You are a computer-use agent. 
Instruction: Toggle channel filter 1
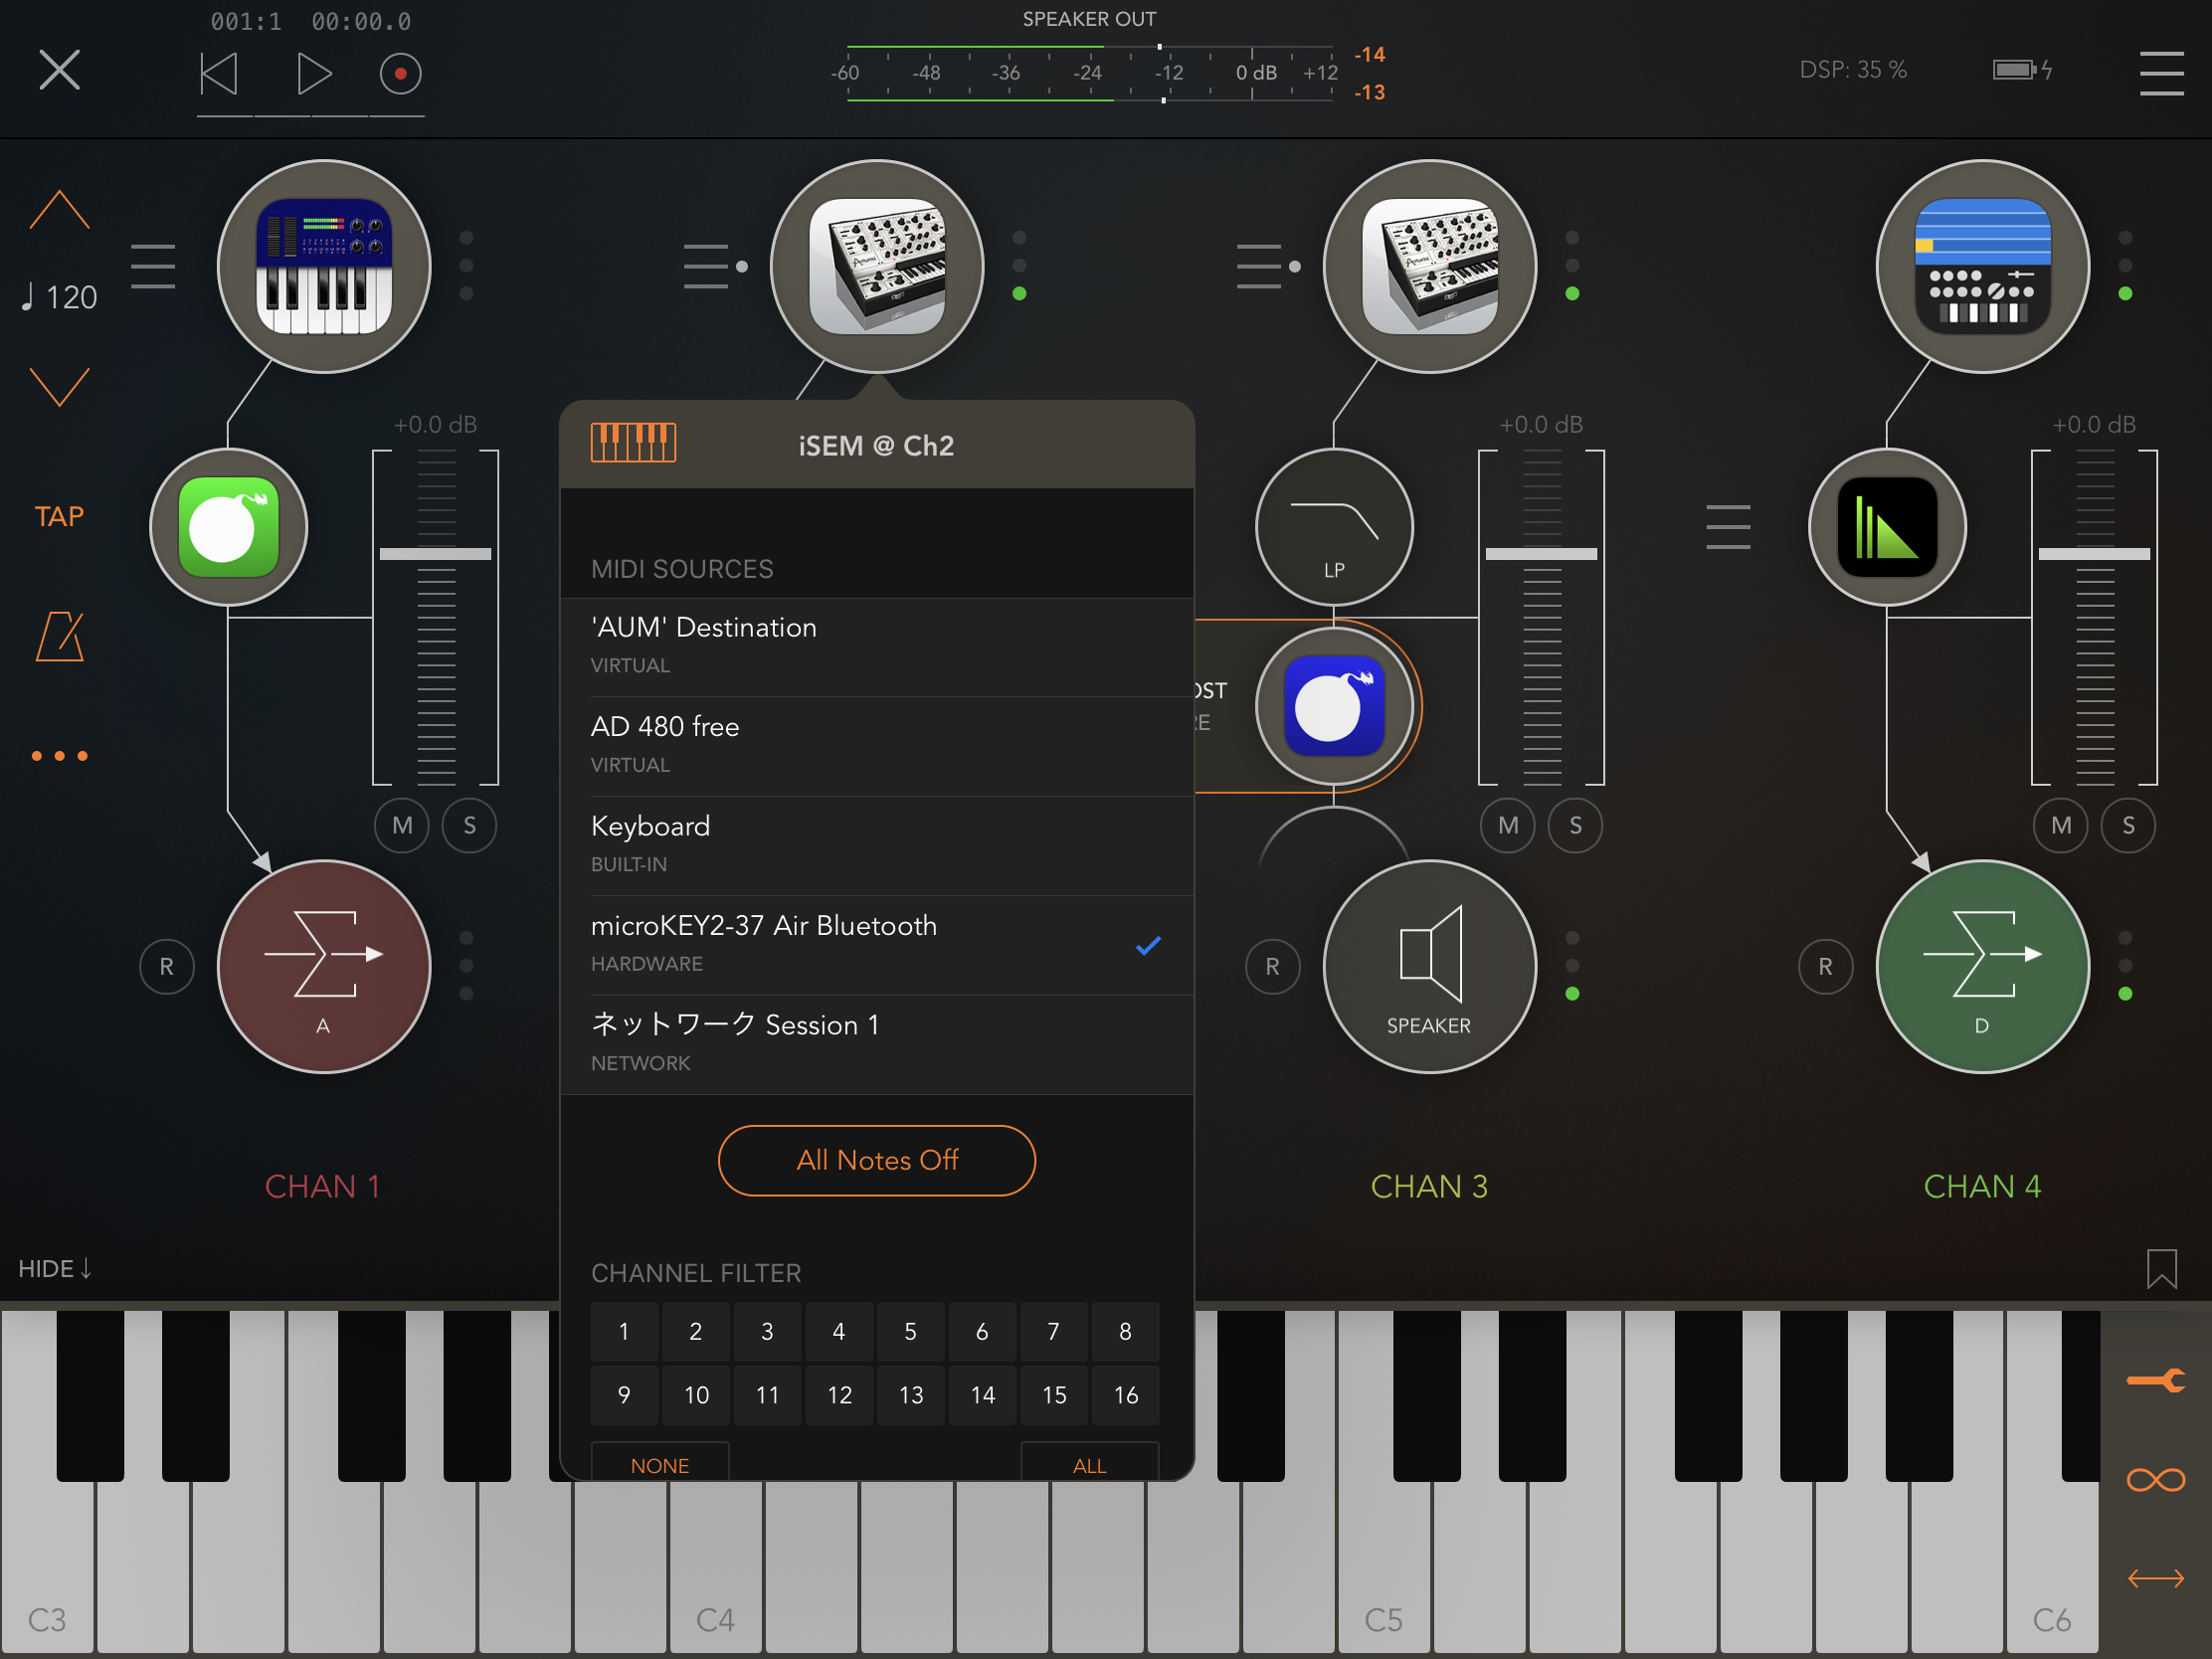point(624,1331)
